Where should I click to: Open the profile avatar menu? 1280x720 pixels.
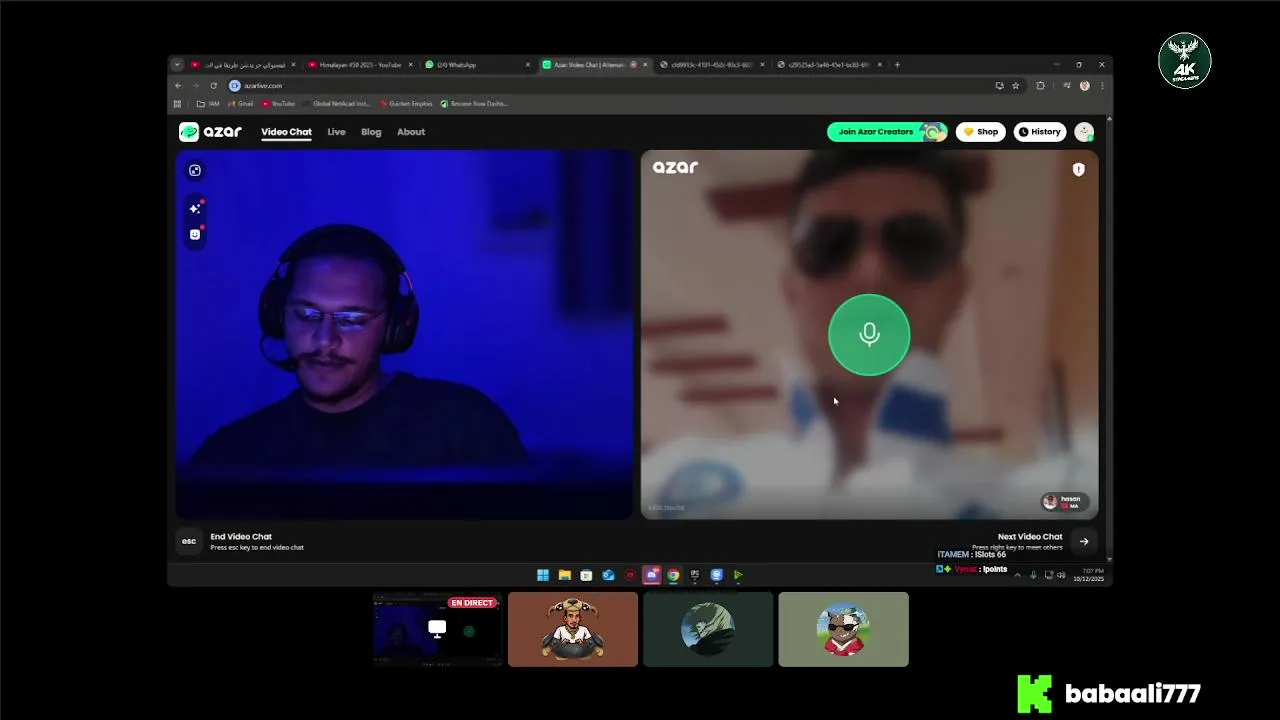[1084, 132]
